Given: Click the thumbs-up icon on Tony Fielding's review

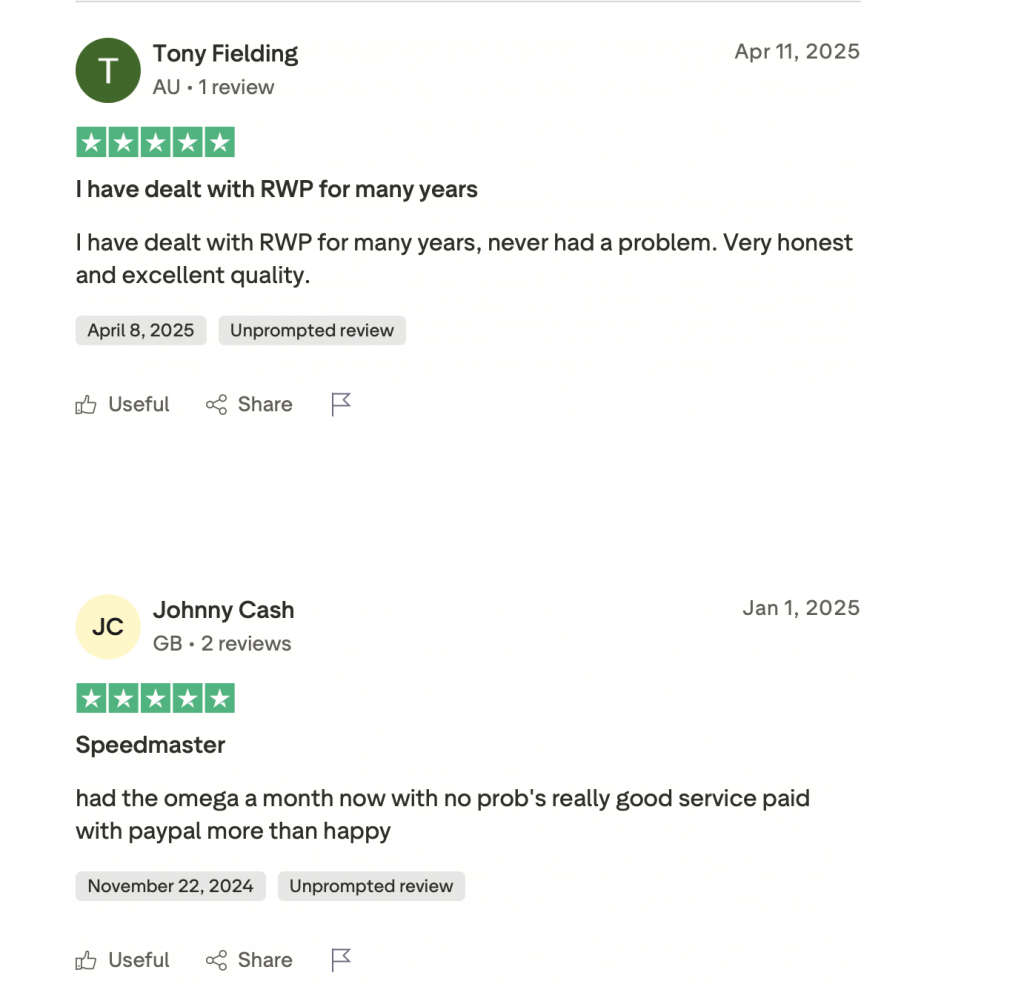Looking at the screenshot, I should point(87,405).
